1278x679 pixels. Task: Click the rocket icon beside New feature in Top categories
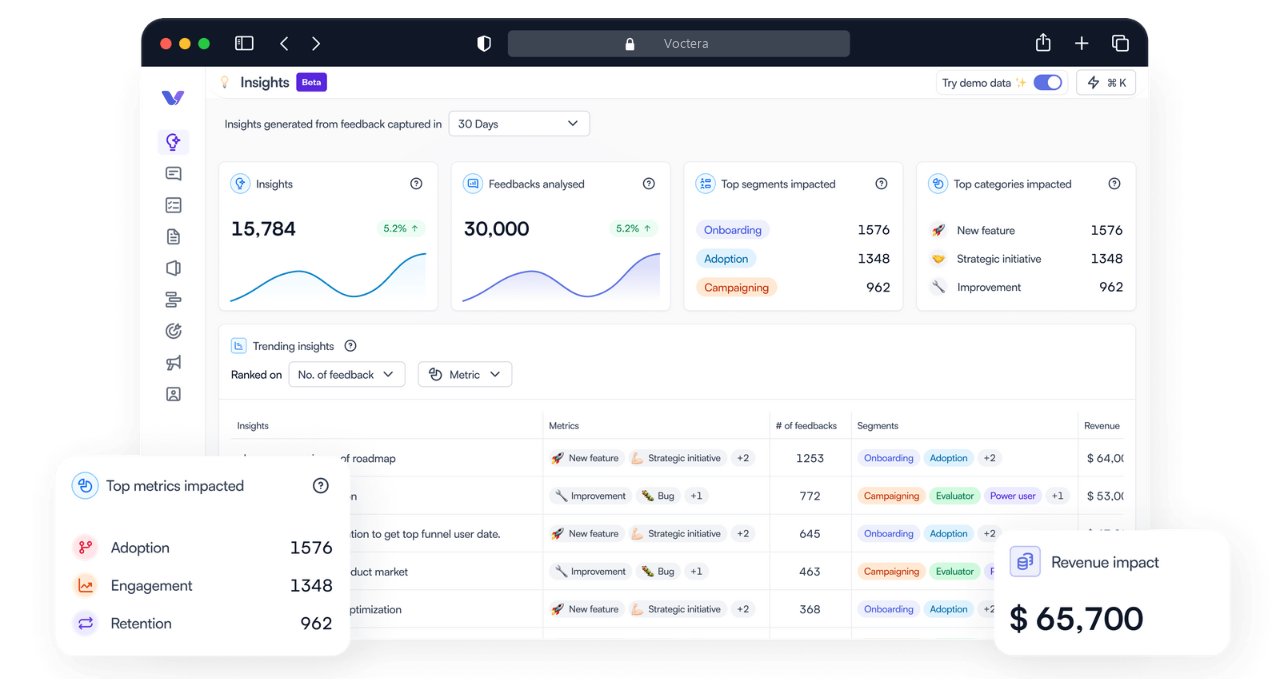point(938,230)
